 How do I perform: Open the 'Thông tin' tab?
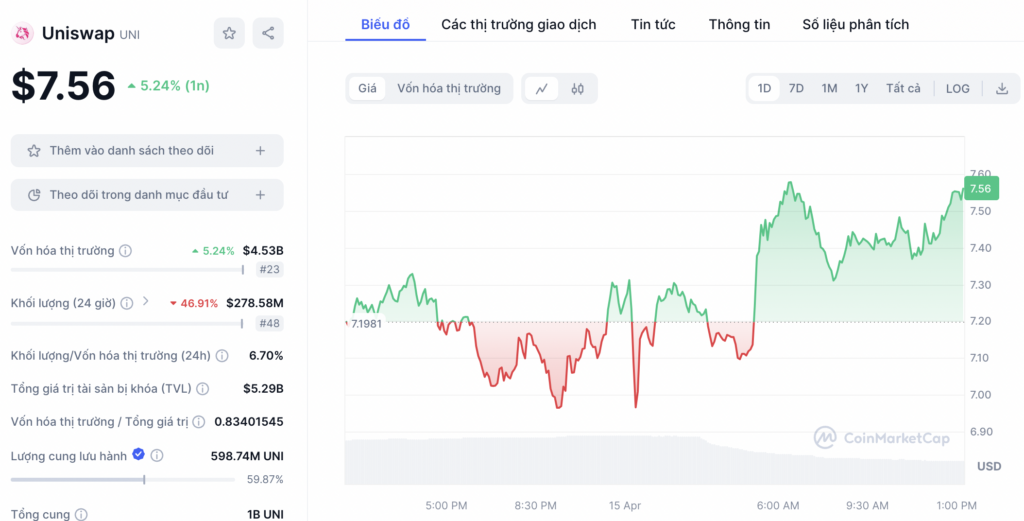click(x=739, y=25)
